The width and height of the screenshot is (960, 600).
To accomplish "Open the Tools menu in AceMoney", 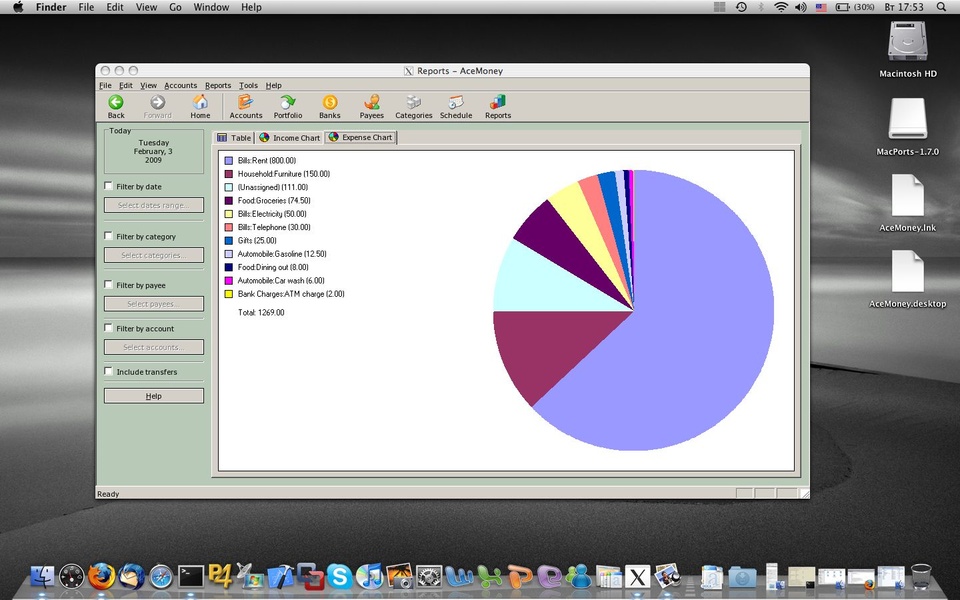I will point(248,86).
